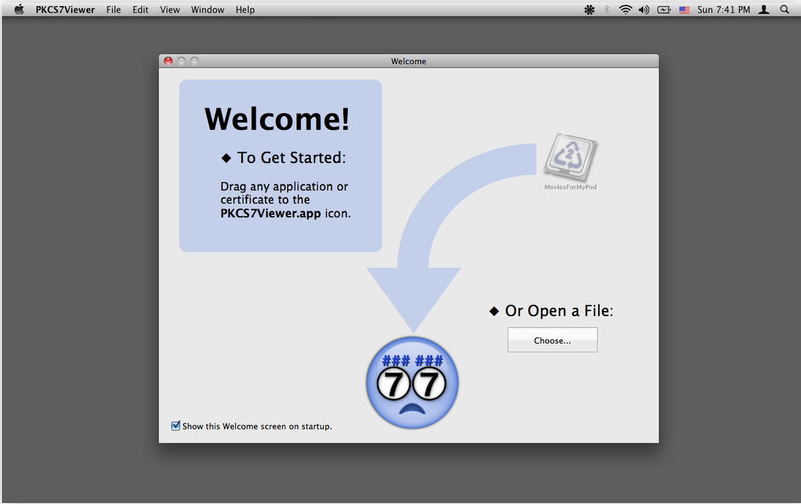
Task: Click the Wi-Fi status icon
Action: (x=625, y=10)
